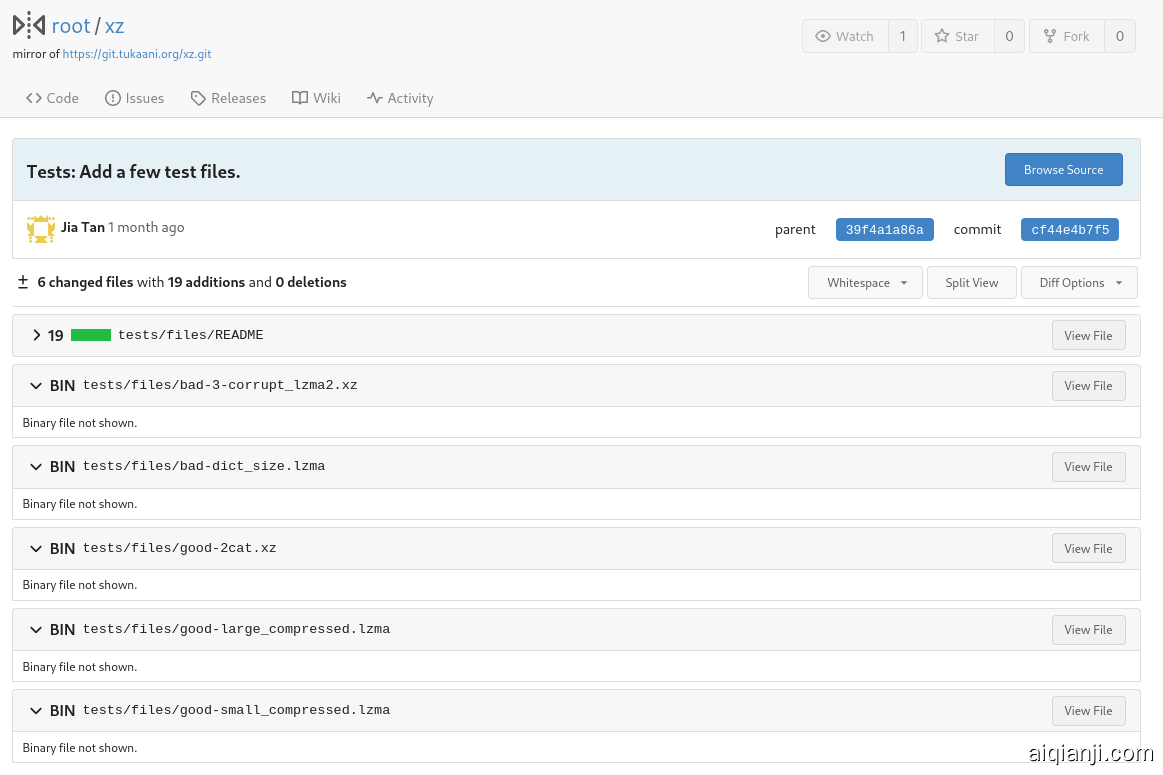Open the Whitespace dropdown
Viewport: 1163px width, 775px height.
[x=866, y=283]
